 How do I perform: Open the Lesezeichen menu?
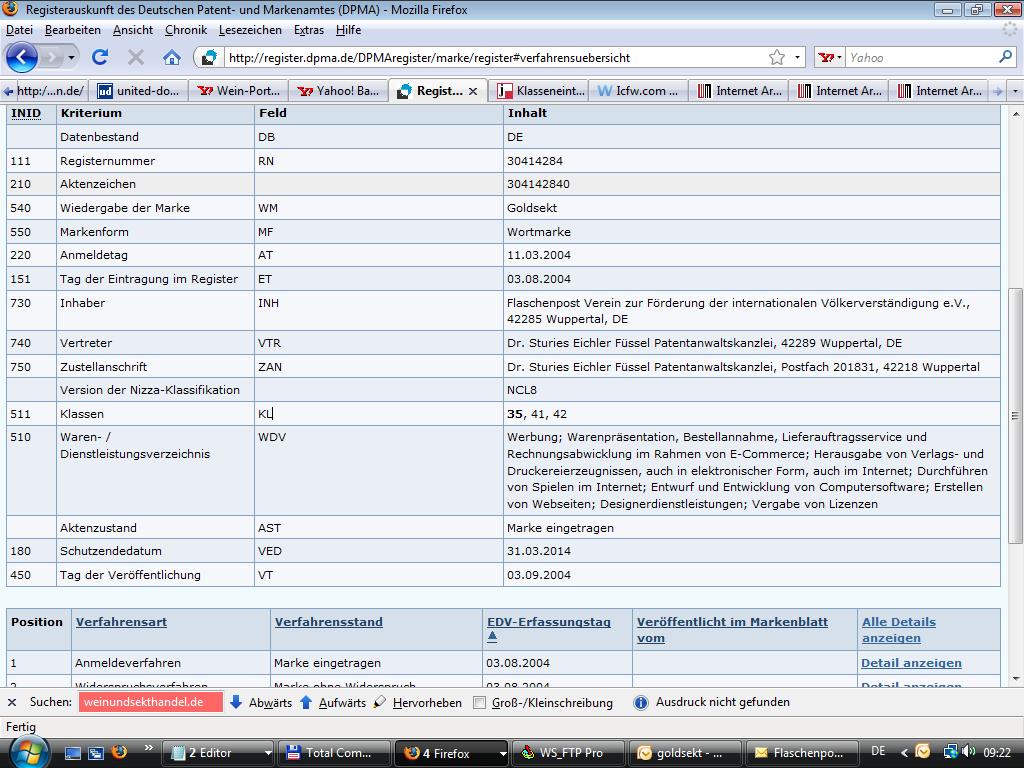click(x=250, y=30)
